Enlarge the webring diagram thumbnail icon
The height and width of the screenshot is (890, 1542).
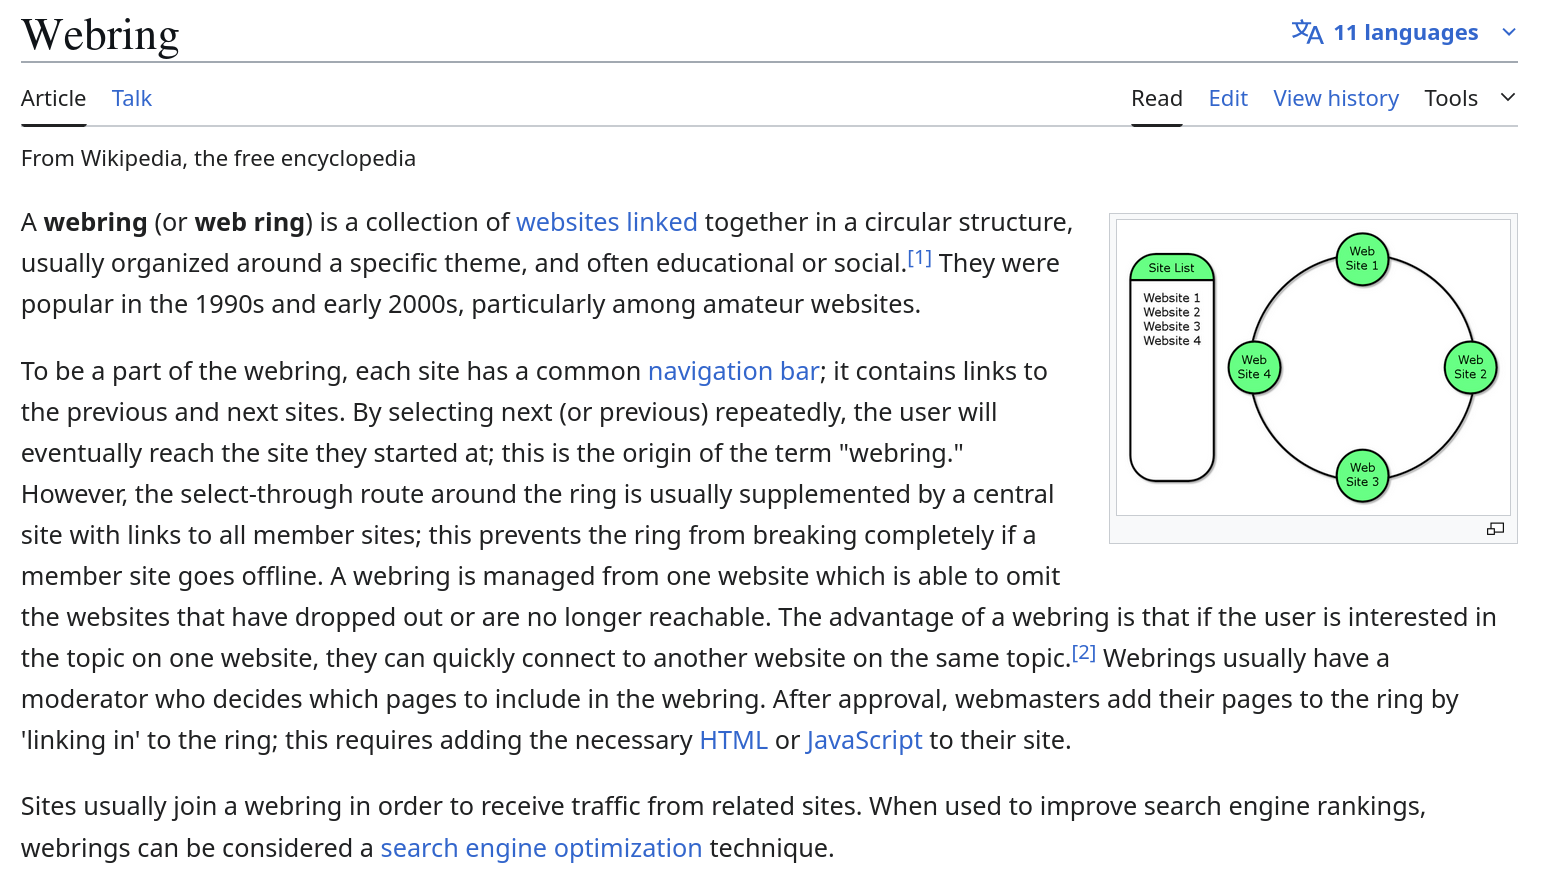(x=1495, y=529)
